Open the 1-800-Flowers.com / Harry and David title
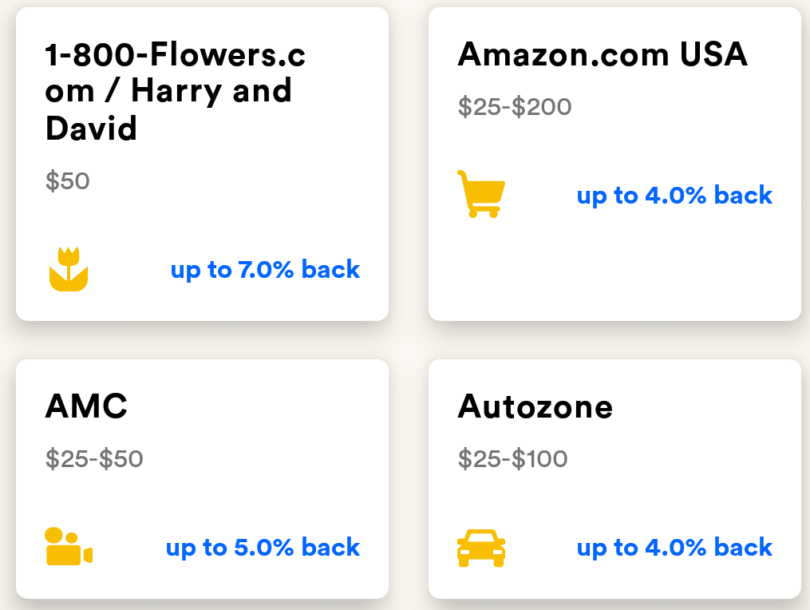810x610 pixels. point(174,91)
